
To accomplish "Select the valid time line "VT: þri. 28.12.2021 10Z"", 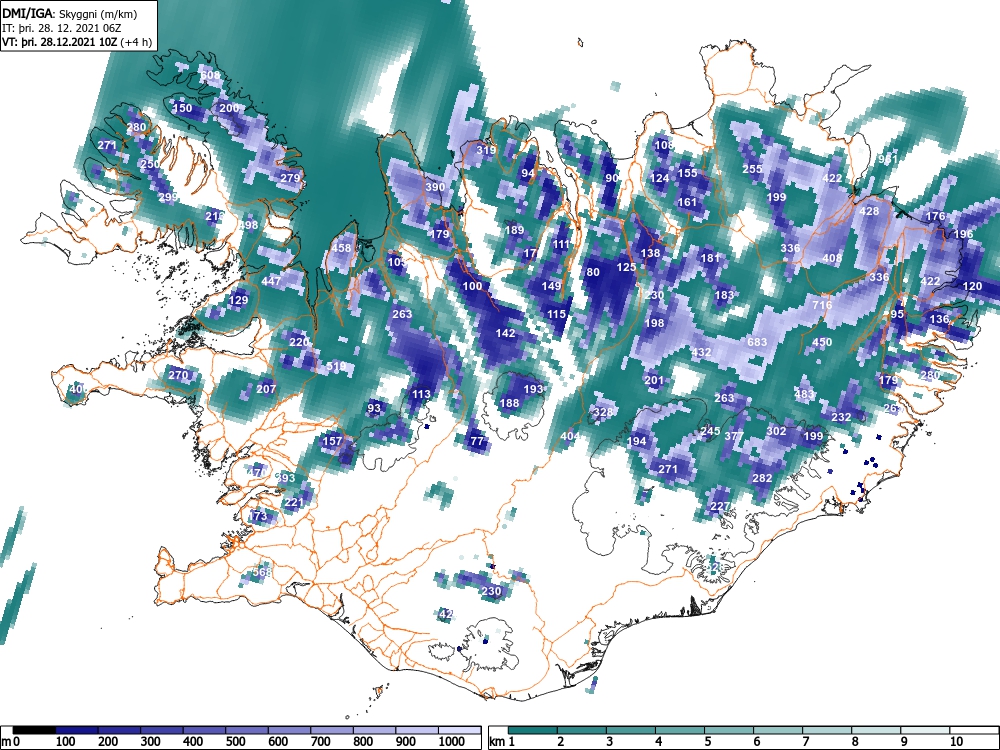I will tap(60, 42).
